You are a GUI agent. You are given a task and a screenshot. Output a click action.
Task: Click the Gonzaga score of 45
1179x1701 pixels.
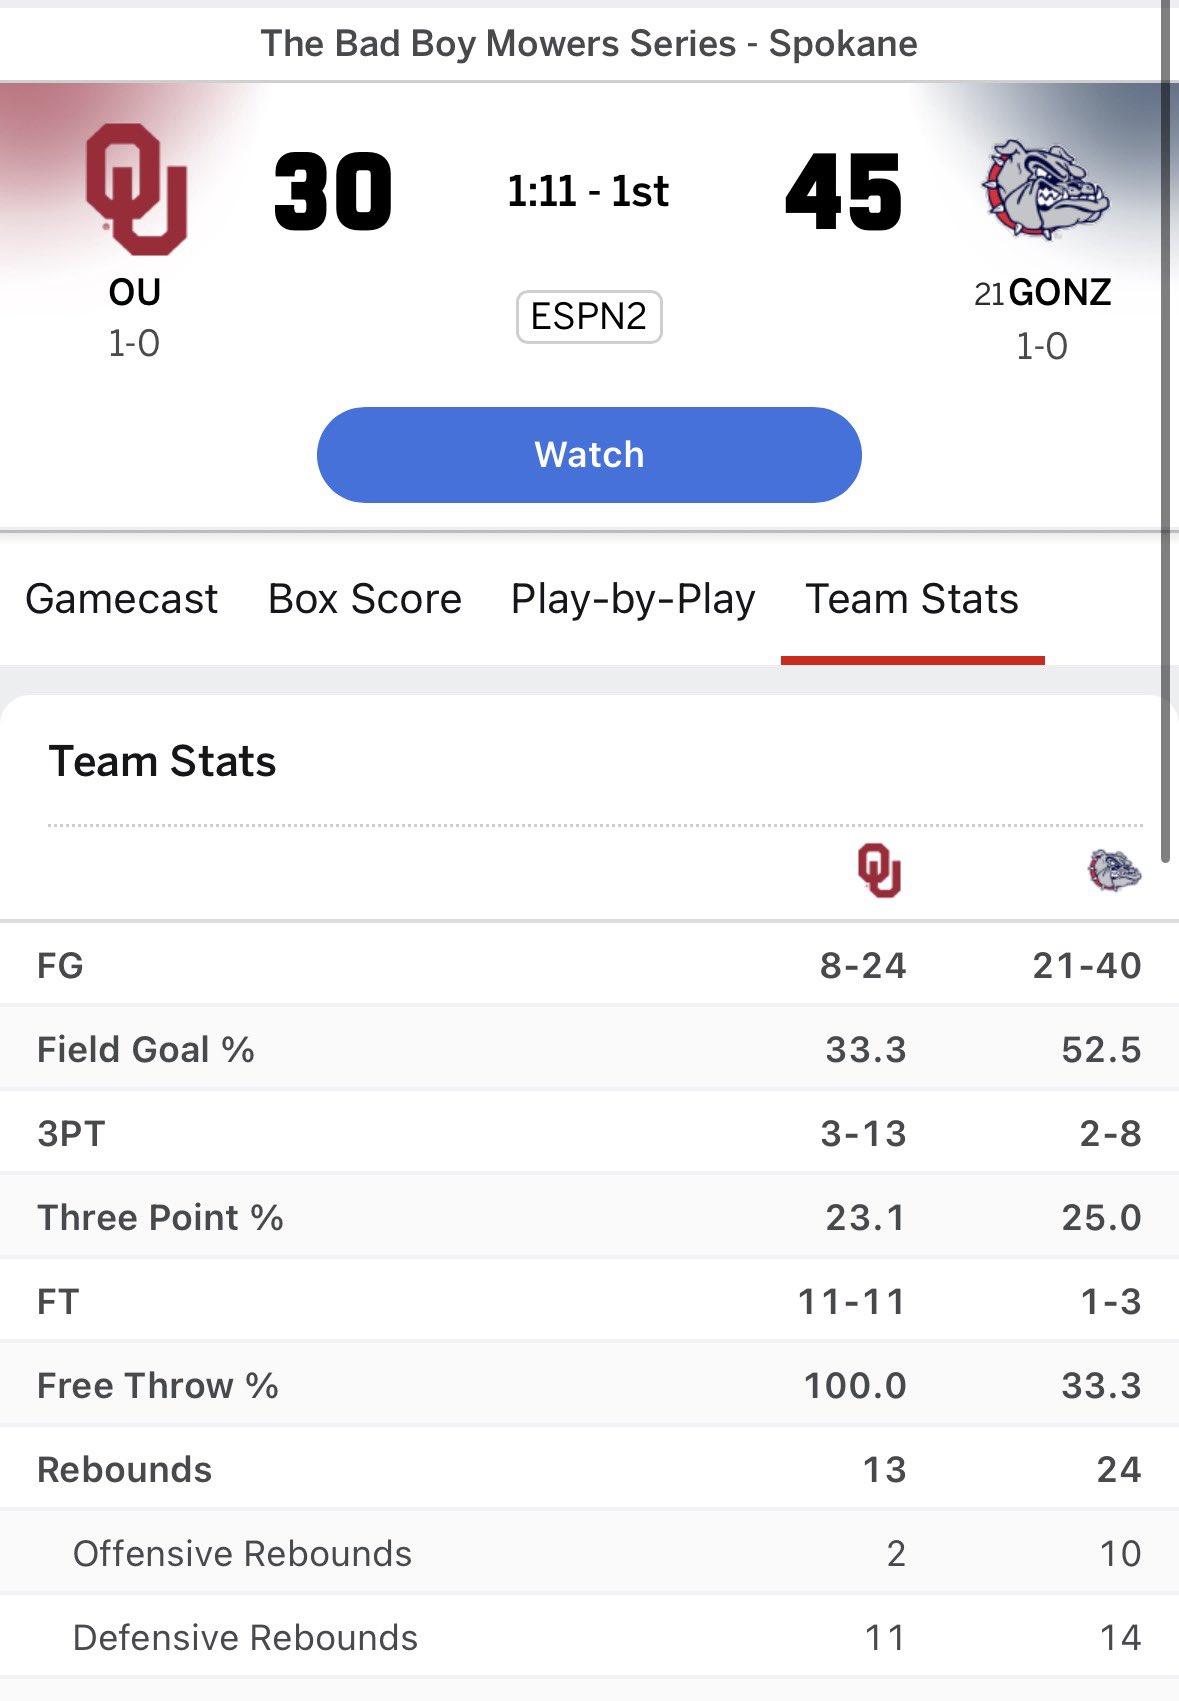pos(844,192)
